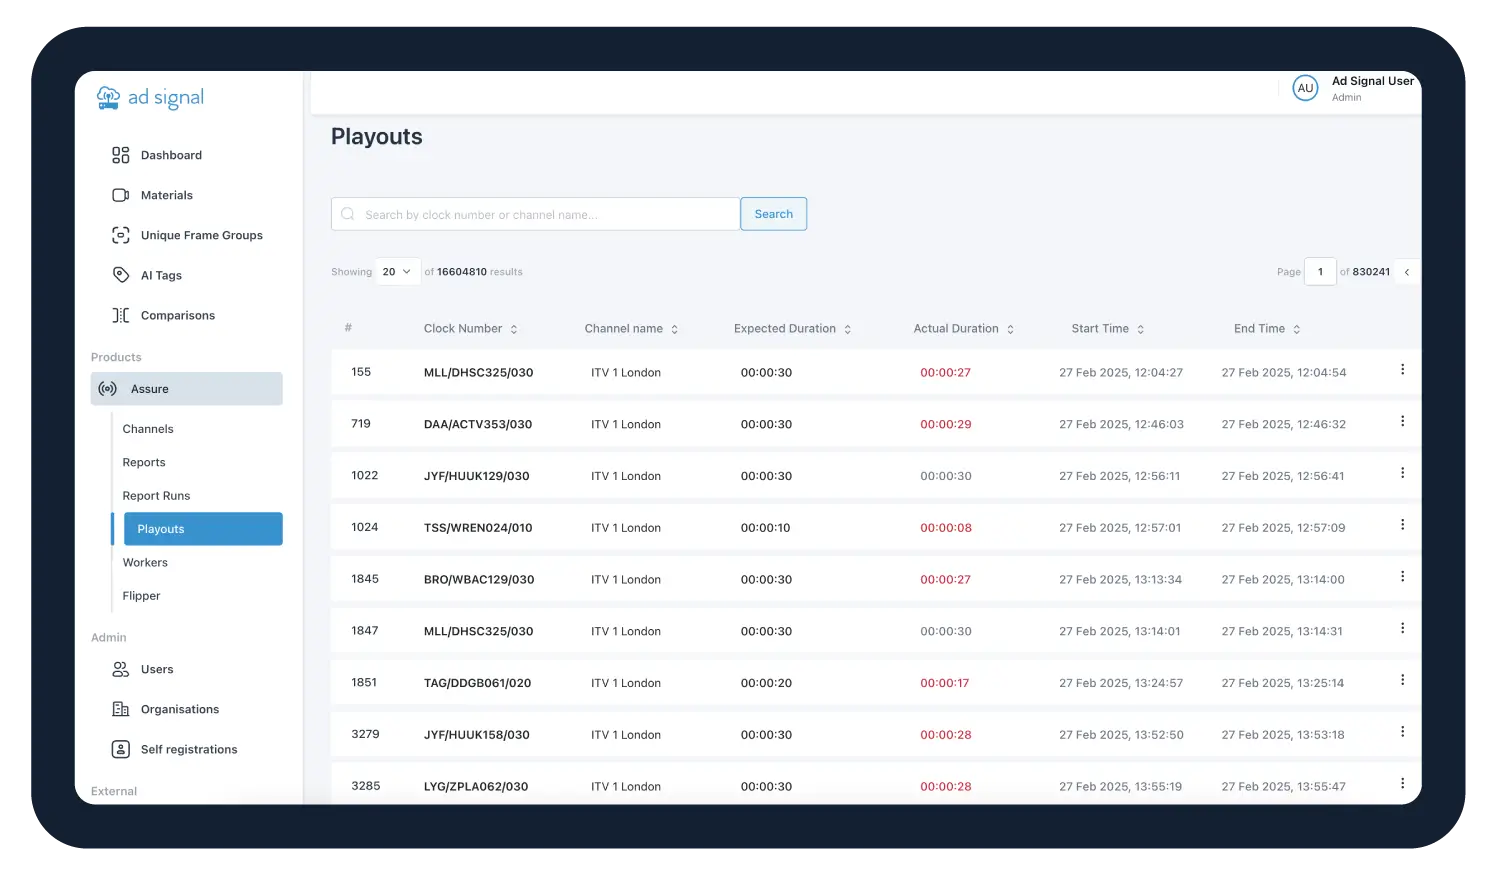Image resolution: width=1500 pixels, height=880 pixels.
Task: Open the Channels submenu item
Action: (x=148, y=429)
